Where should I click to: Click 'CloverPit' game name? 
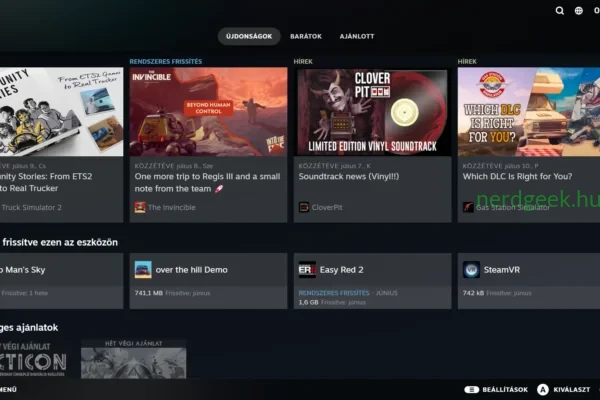pyautogui.click(x=327, y=207)
